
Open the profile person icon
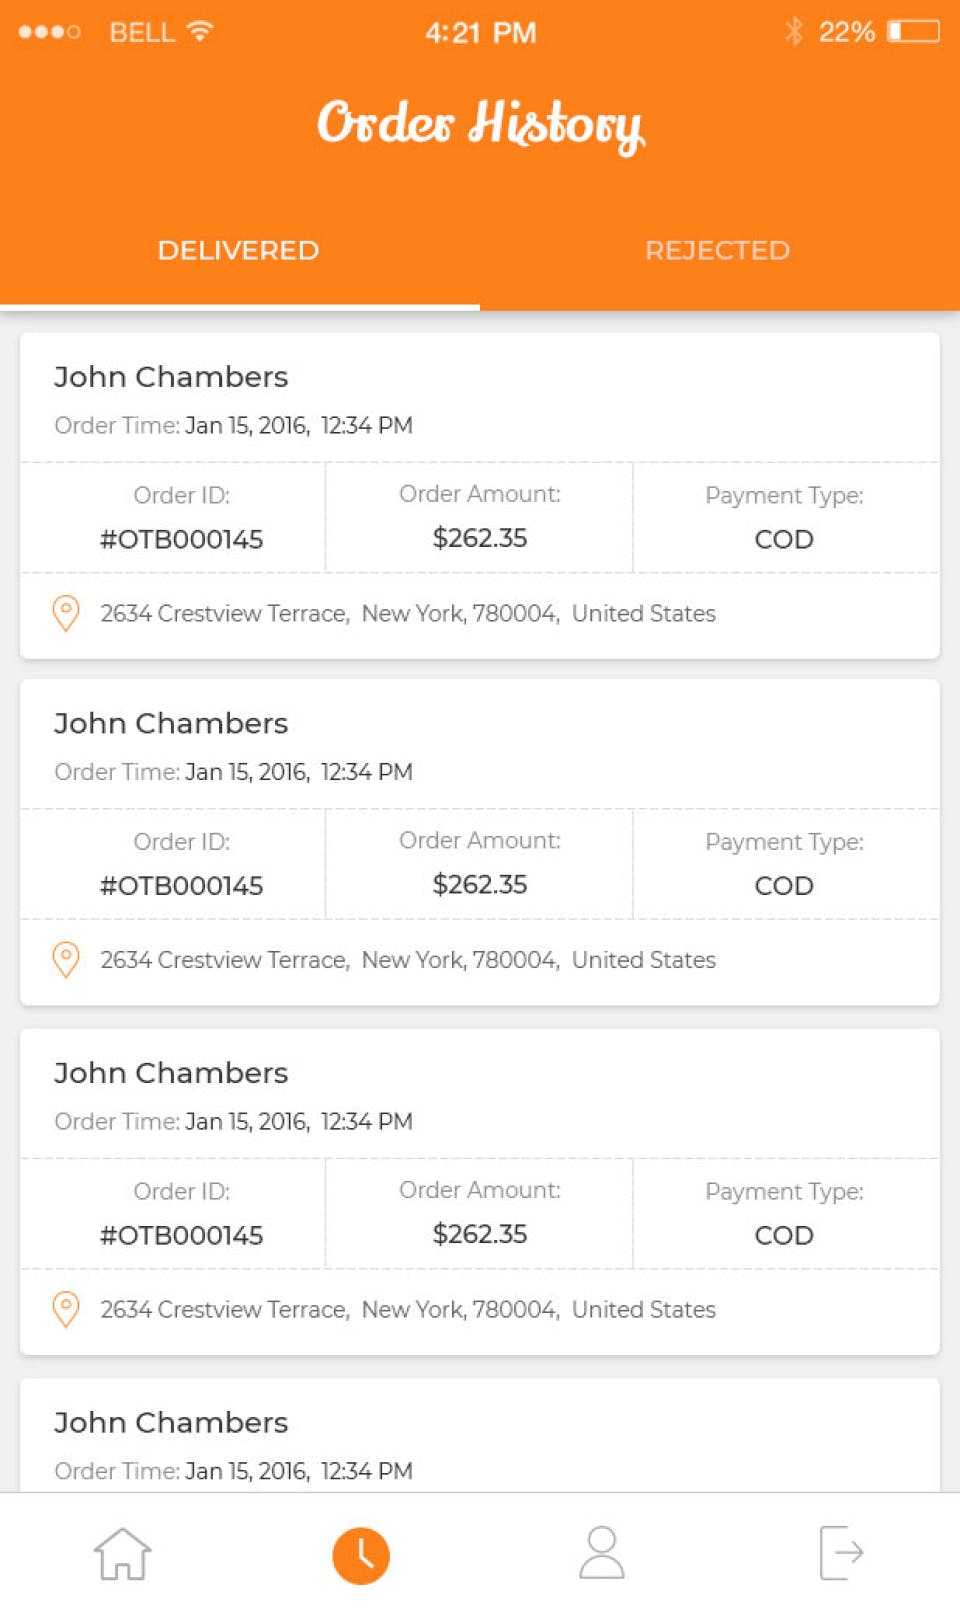point(602,1553)
